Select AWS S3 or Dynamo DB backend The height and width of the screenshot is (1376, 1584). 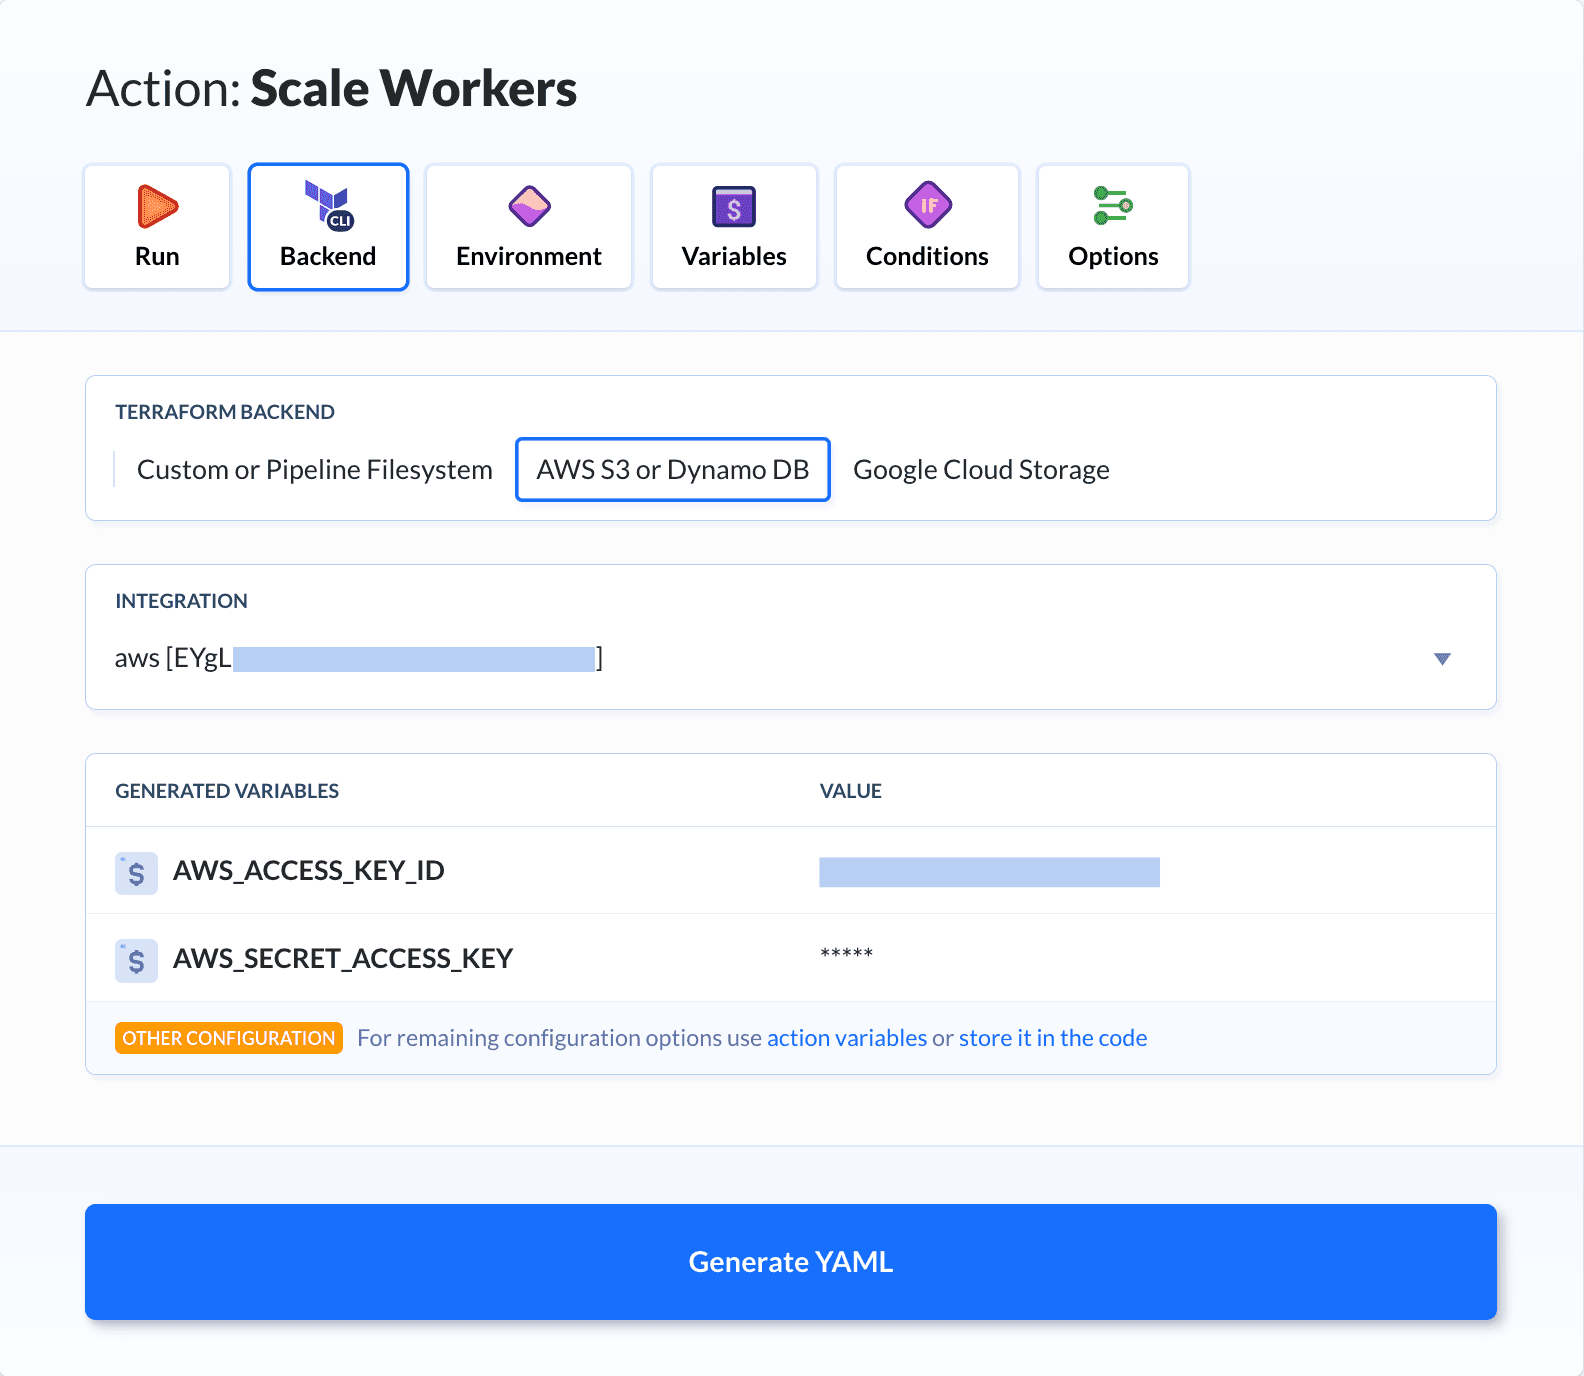[673, 470]
